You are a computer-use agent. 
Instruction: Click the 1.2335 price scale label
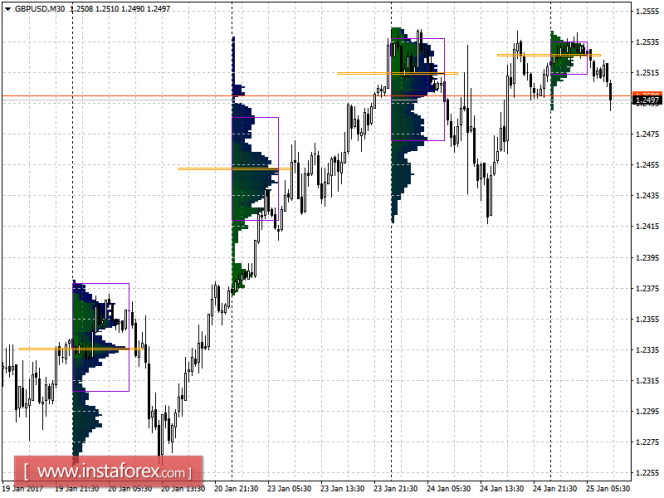point(648,350)
